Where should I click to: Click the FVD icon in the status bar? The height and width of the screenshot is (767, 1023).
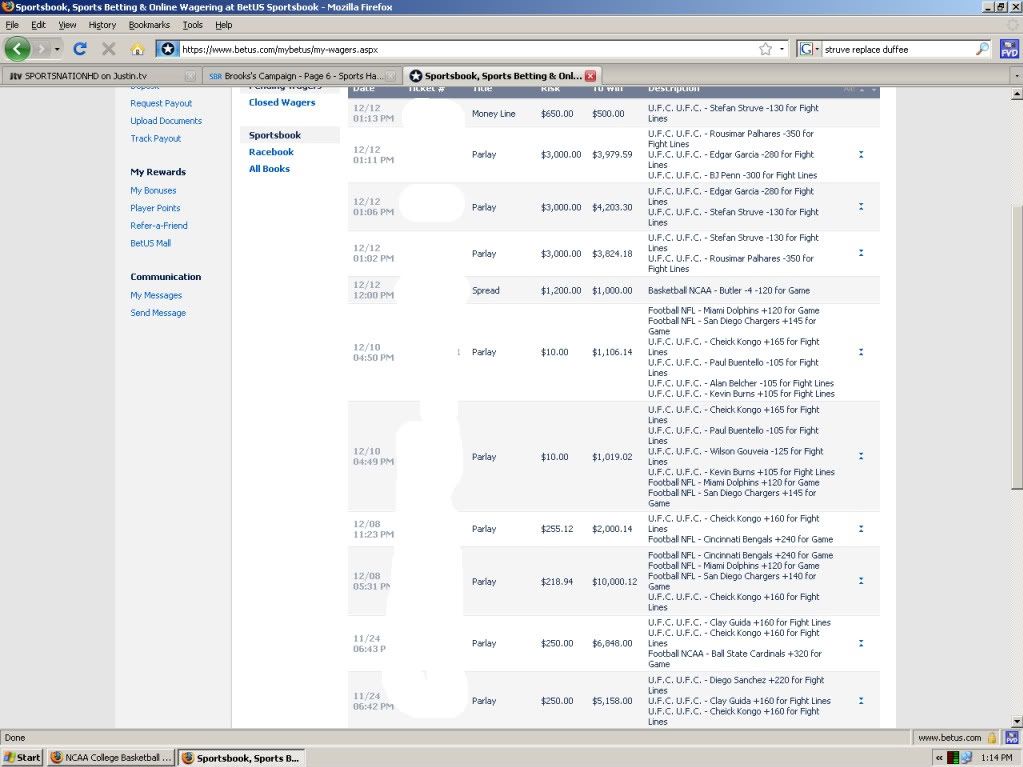(1011, 738)
